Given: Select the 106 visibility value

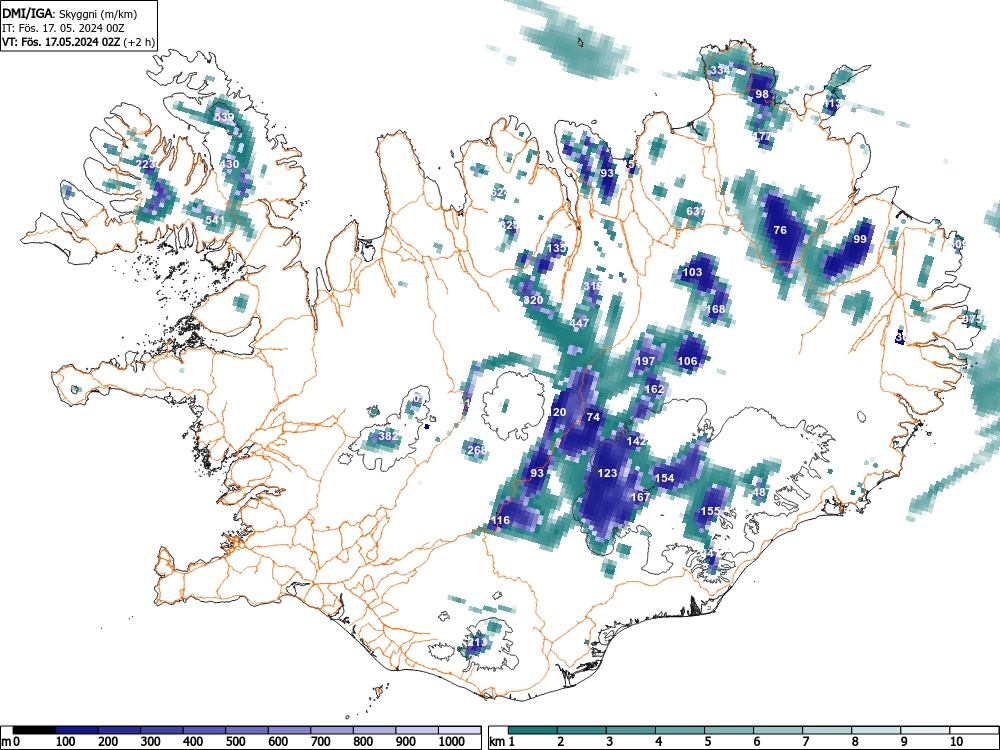Looking at the screenshot, I should click(688, 361).
